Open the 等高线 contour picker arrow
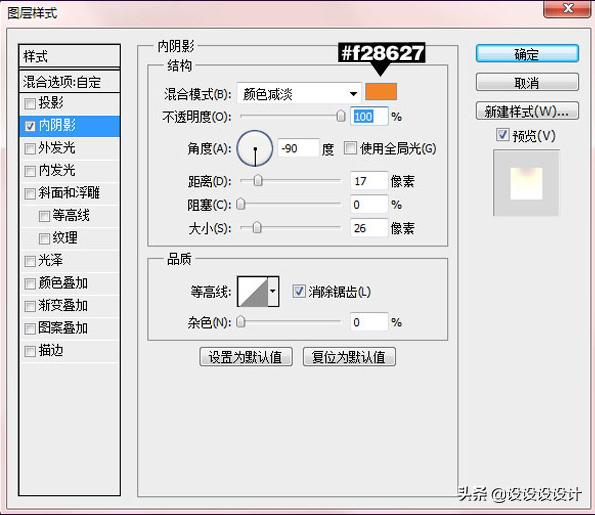 [273, 291]
